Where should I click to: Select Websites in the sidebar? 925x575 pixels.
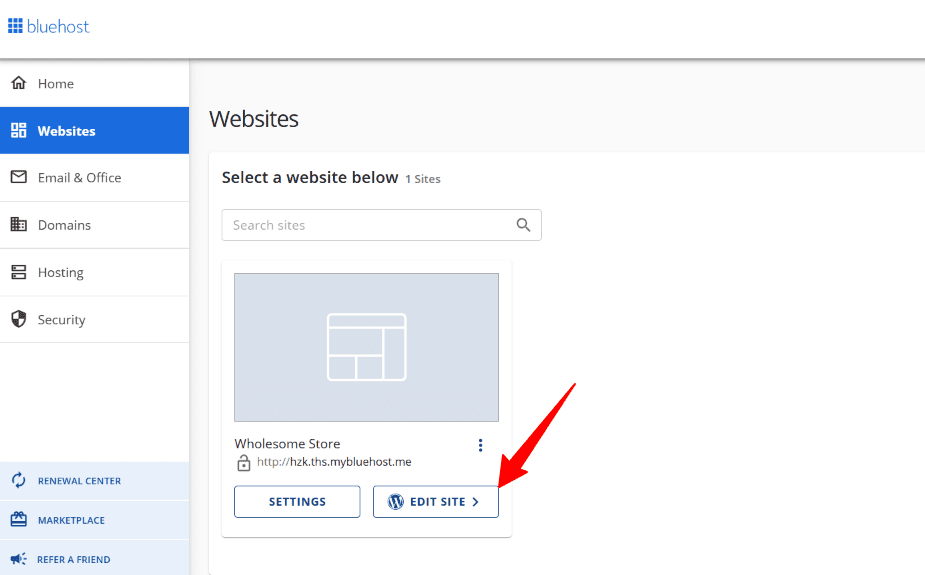coord(94,130)
